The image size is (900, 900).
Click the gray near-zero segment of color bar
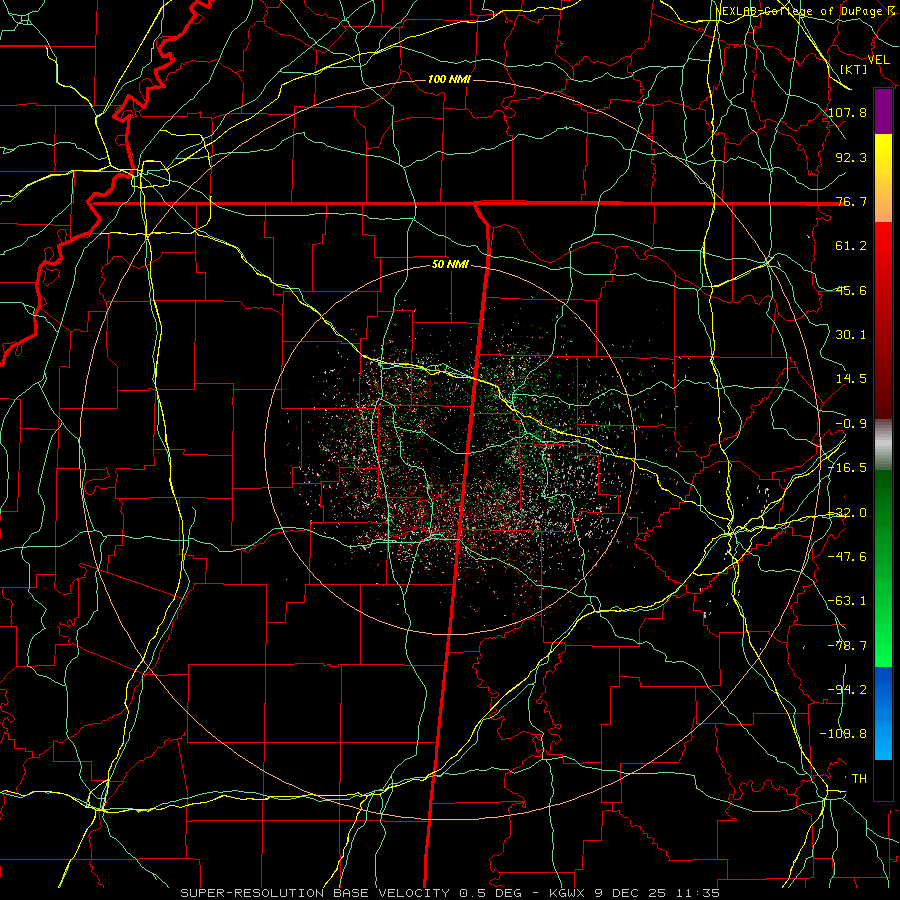click(x=883, y=445)
